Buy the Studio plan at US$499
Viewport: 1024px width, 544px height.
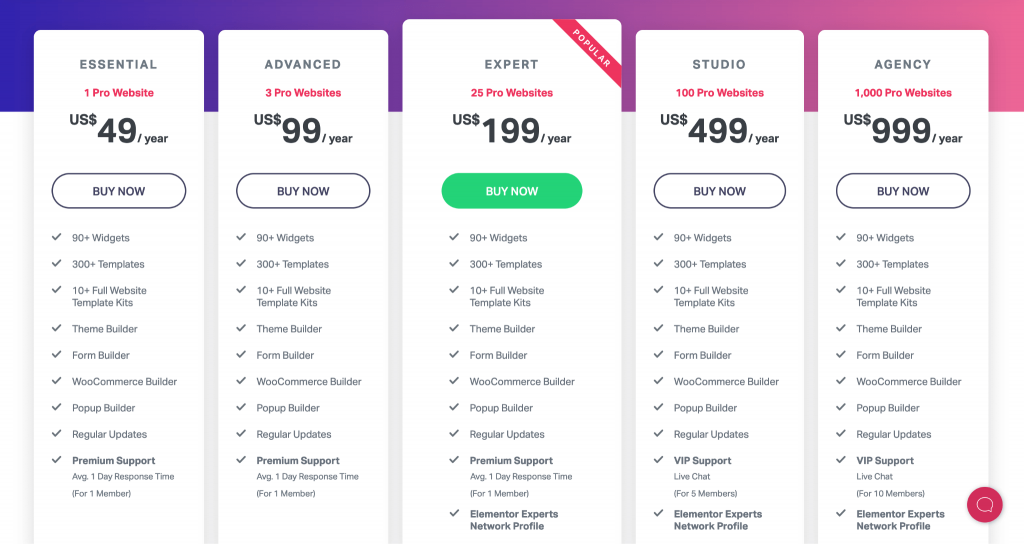click(x=719, y=191)
